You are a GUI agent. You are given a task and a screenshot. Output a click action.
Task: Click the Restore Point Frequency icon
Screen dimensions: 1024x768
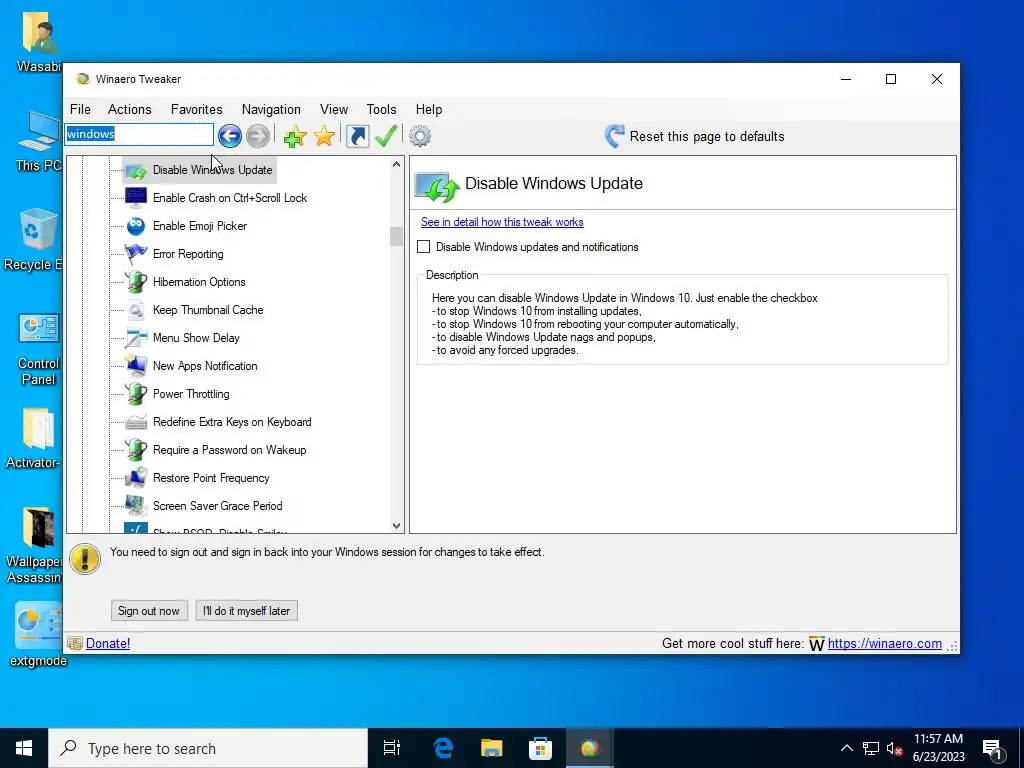136,478
